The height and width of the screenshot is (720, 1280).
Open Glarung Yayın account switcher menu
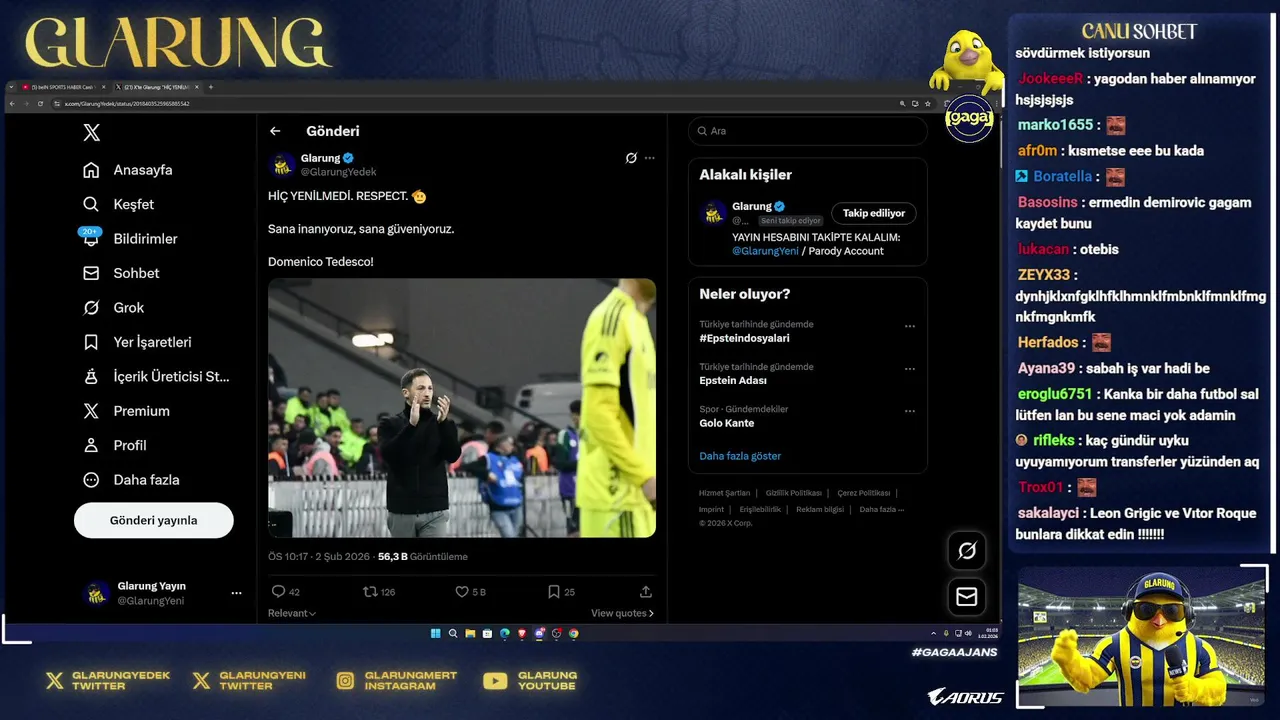pos(164,593)
